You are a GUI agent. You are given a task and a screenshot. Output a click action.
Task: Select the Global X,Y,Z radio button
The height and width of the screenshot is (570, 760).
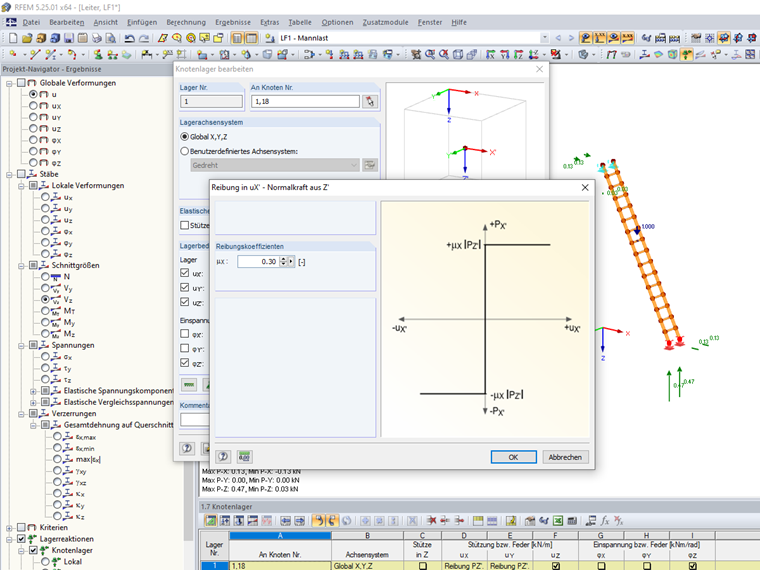[184, 137]
